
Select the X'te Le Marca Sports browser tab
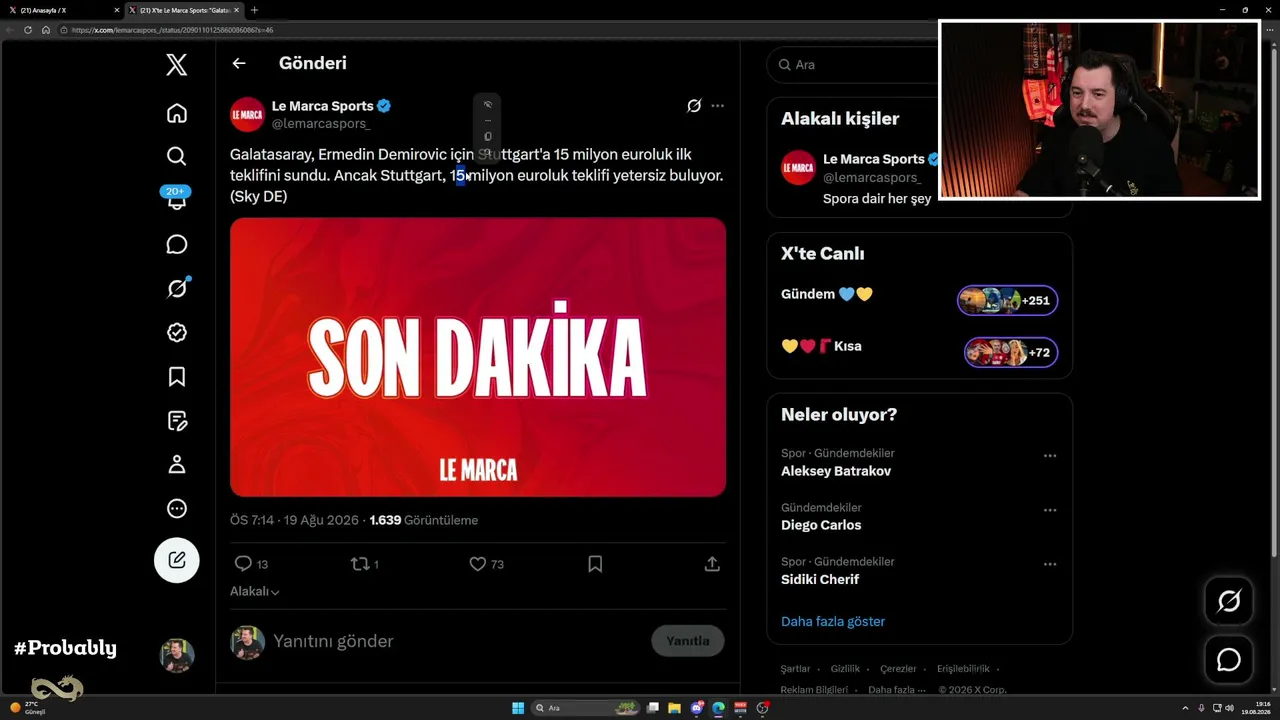[x=184, y=10]
